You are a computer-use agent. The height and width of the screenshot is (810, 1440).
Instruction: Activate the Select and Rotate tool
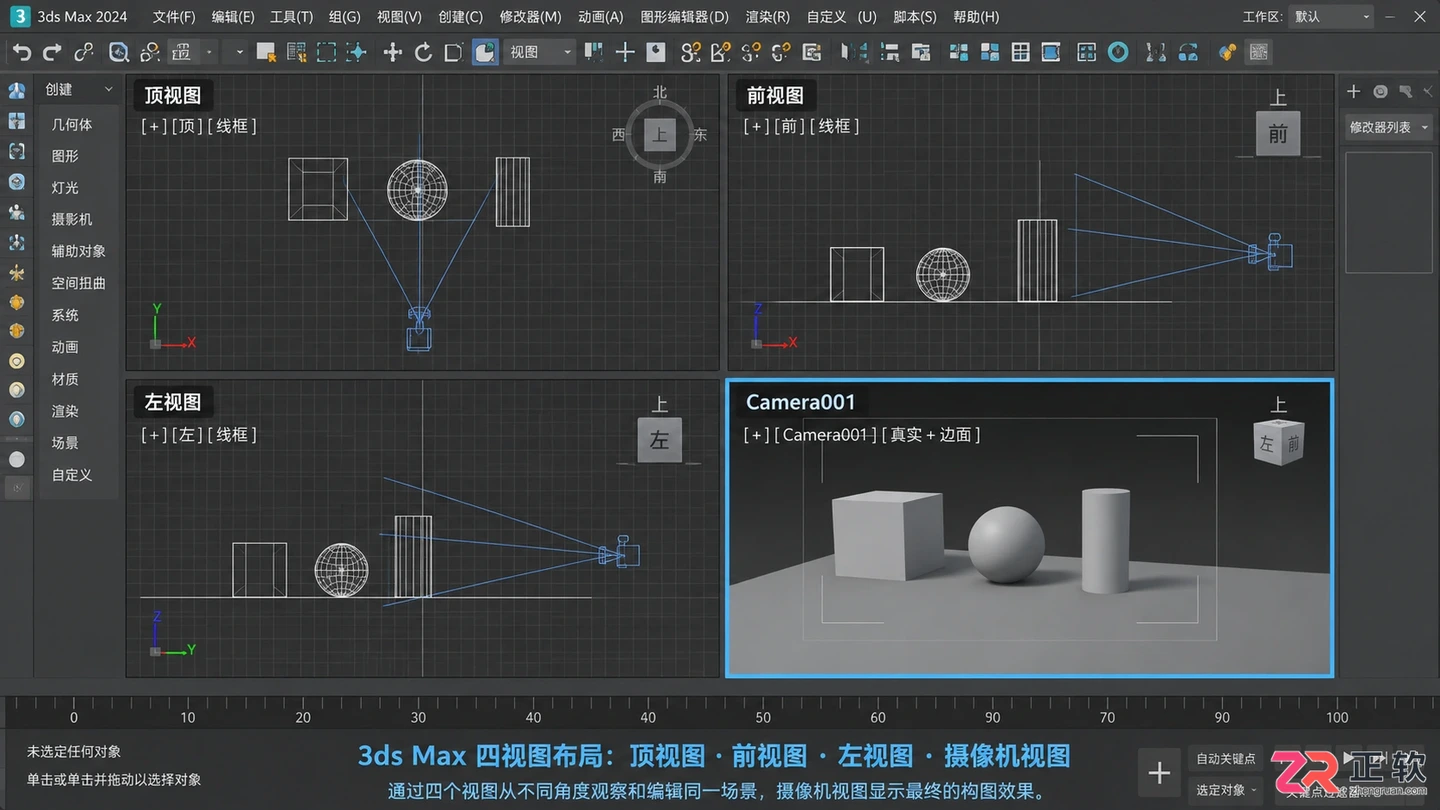[x=423, y=52]
